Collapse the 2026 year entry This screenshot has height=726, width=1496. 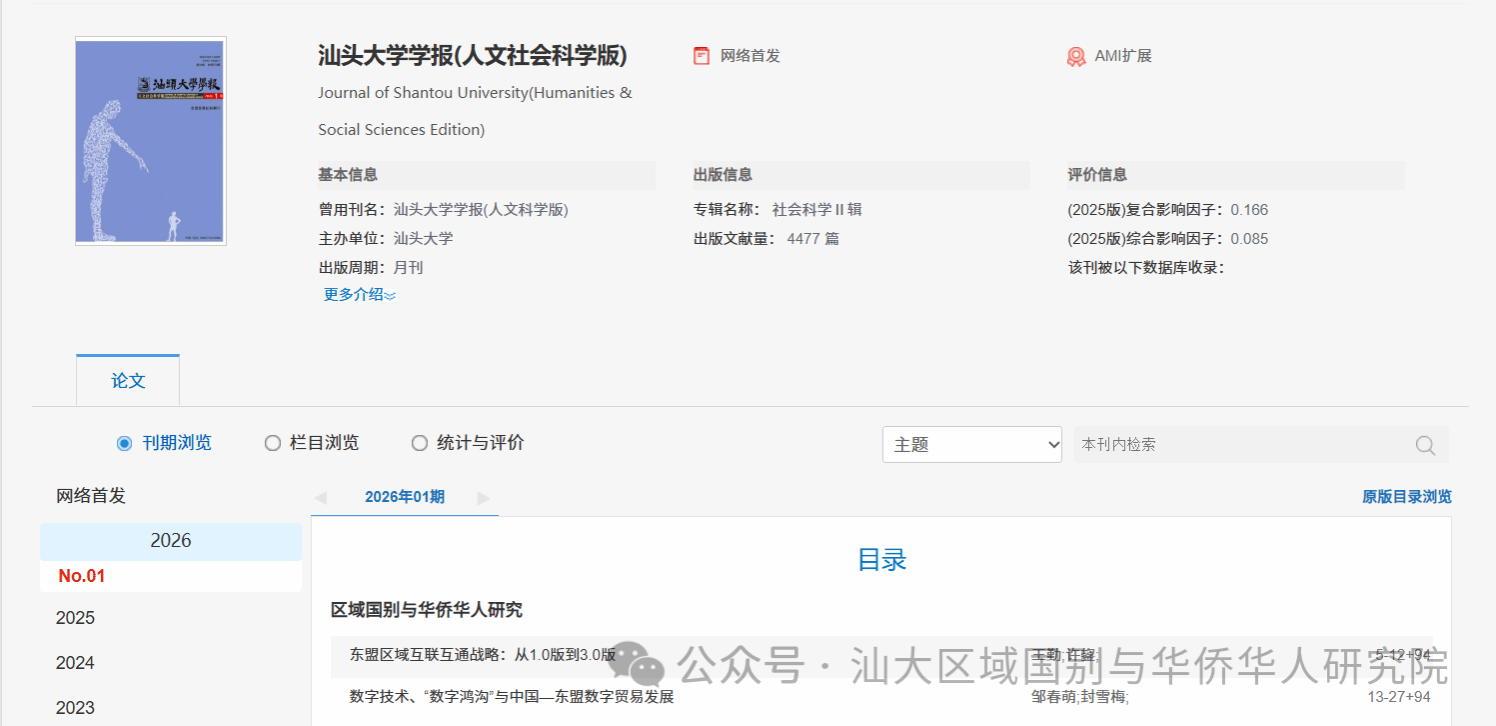[x=171, y=541]
